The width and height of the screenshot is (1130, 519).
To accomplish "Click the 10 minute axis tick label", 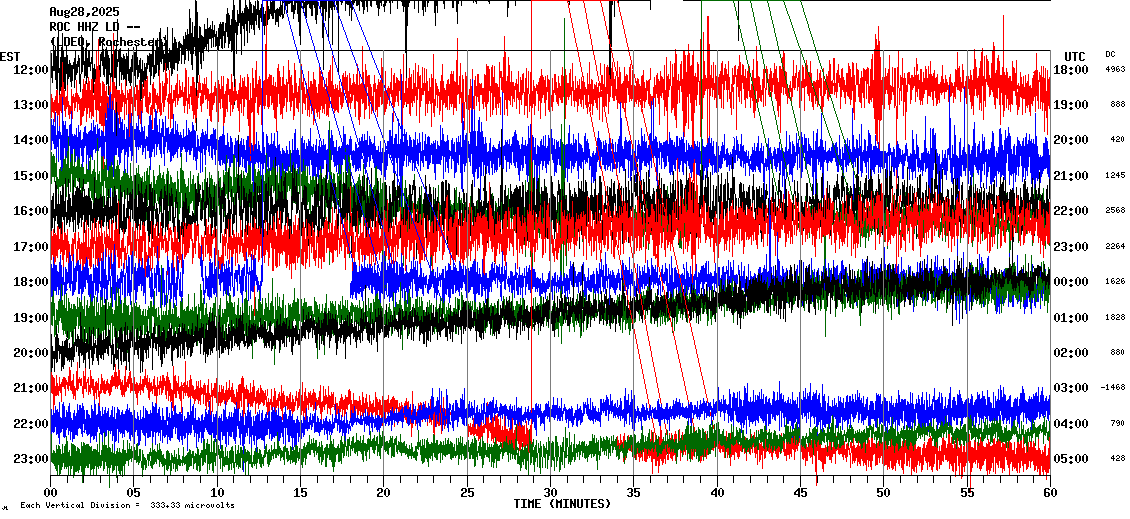I will tap(217, 493).
